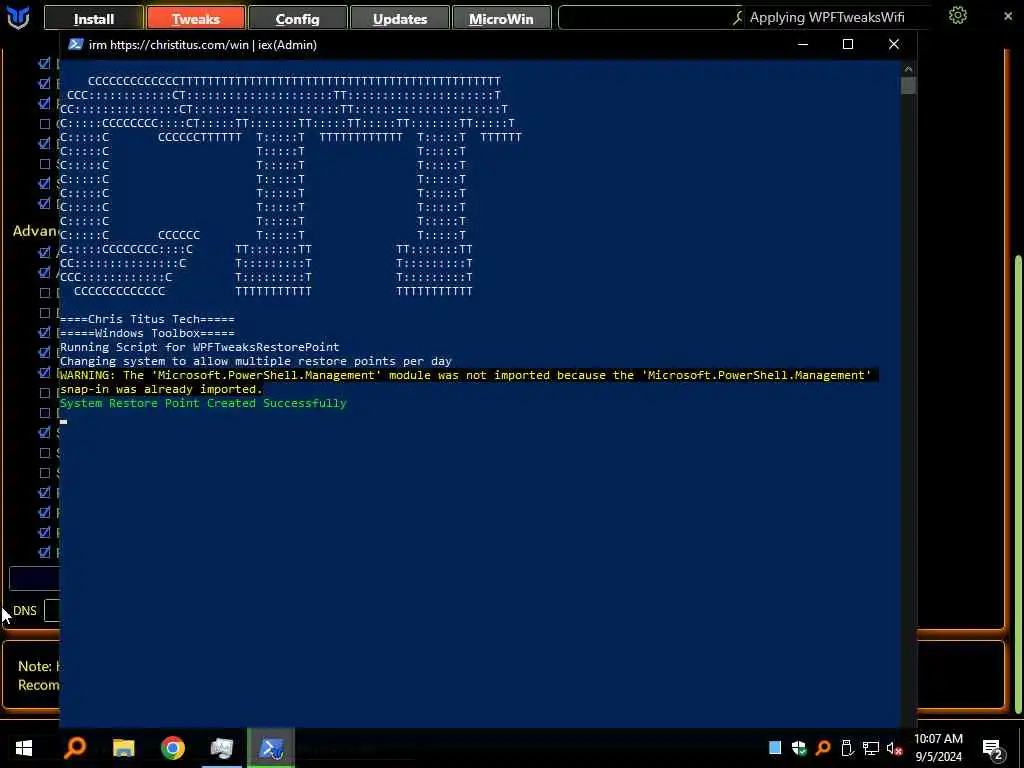Open the Windows Start menu
1024x768 pixels.
[x=24, y=748]
